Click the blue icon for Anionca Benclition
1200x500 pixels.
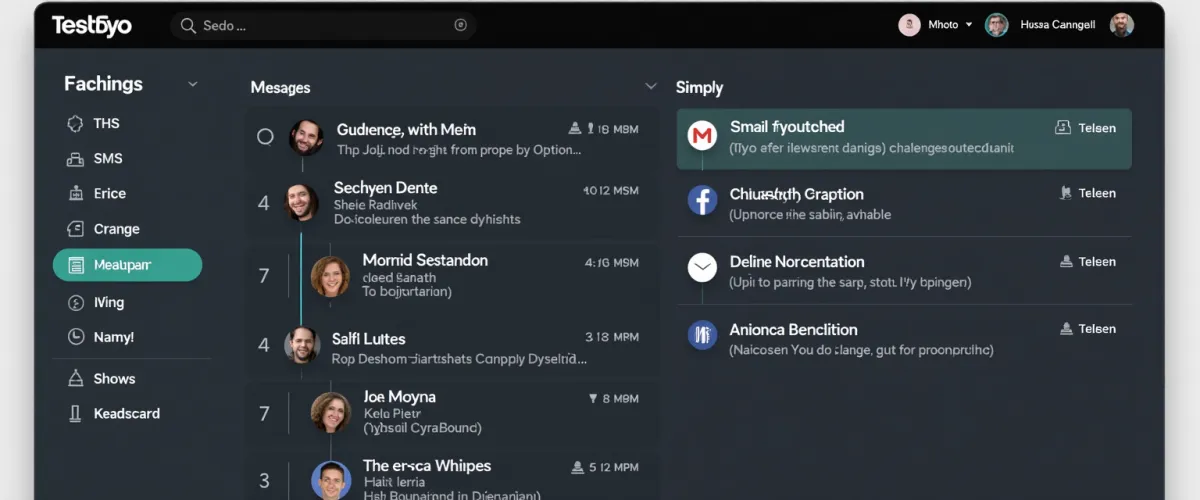(703, 334)
